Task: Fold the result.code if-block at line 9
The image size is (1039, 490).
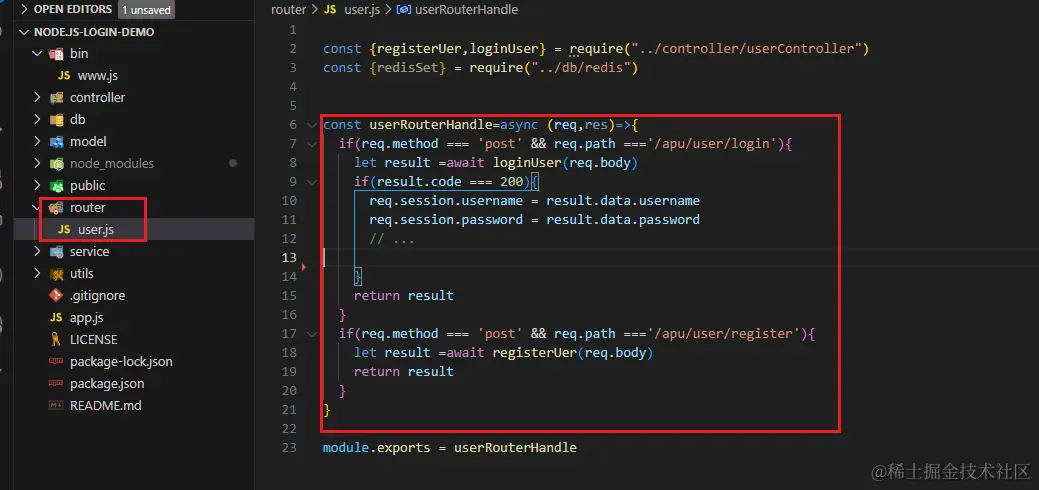Action: 311,182
